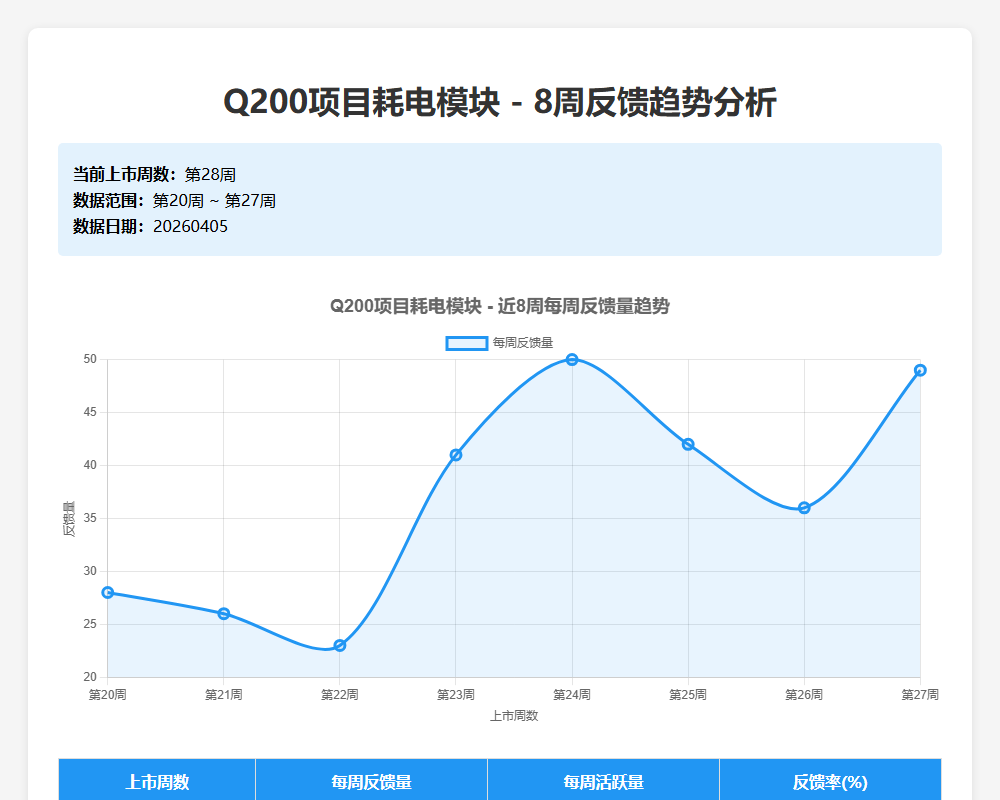Click the 每周活跃量 table column header

603,781
